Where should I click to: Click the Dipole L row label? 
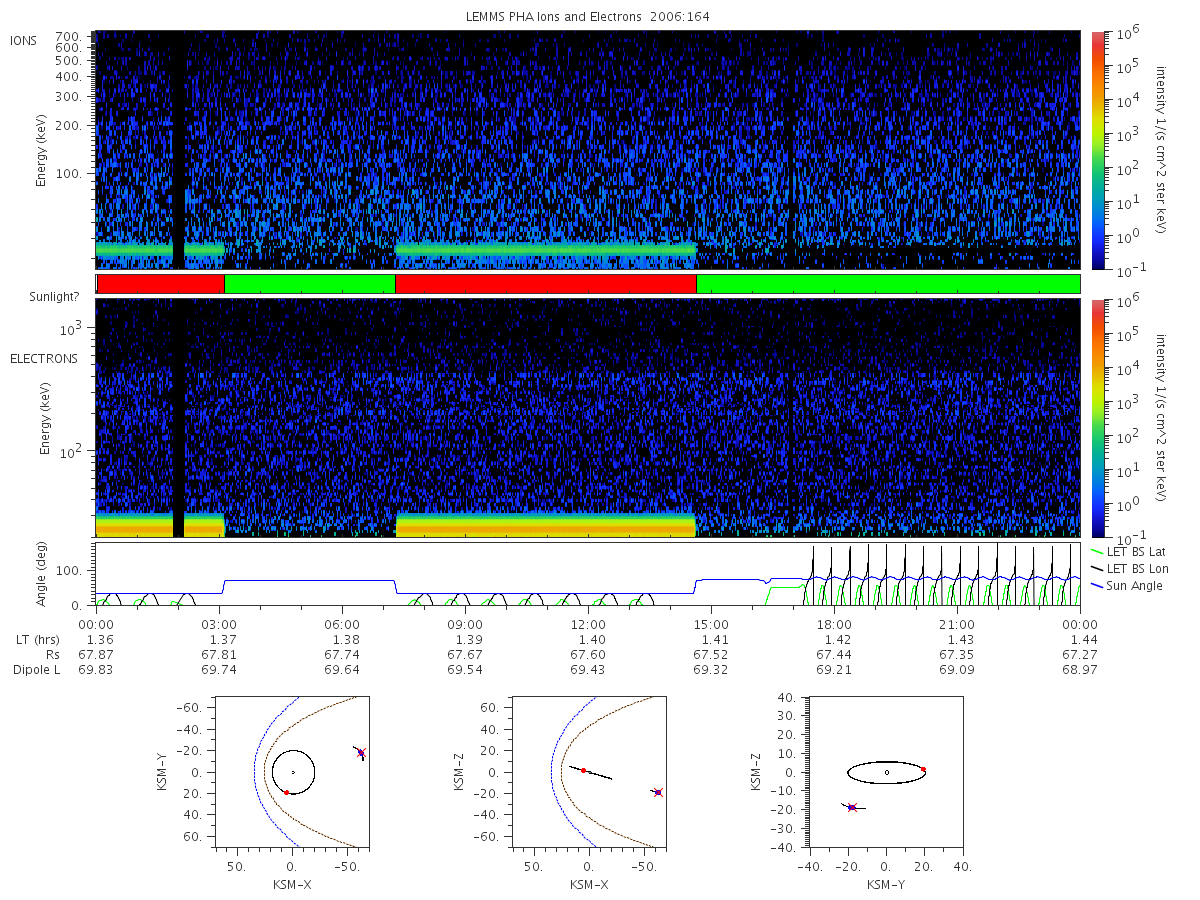point(37,669)
